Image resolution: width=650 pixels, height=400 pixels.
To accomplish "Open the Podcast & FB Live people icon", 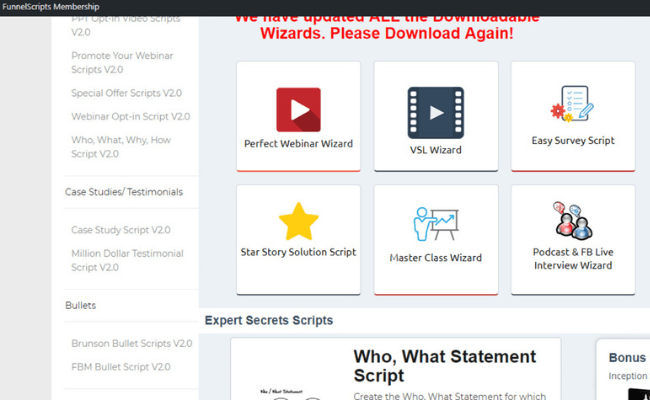I will tap(573, 221).
